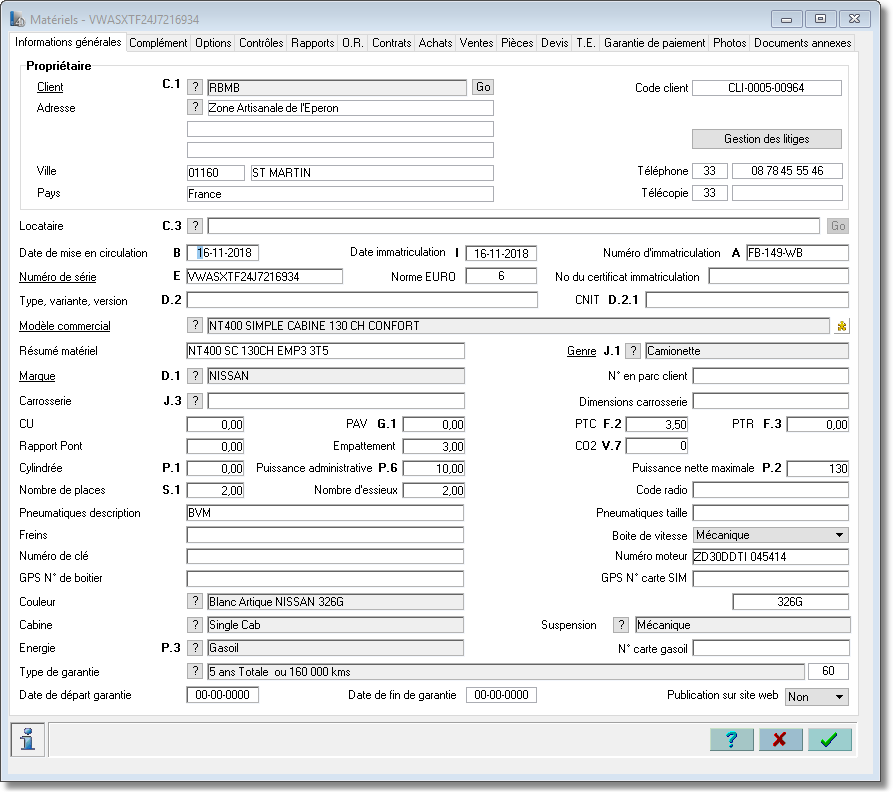This screenshot has width=893, height=794.
Task: Click the ? lookup button beside Suspension
Action: pyautogui.click(x=621, y=625)
